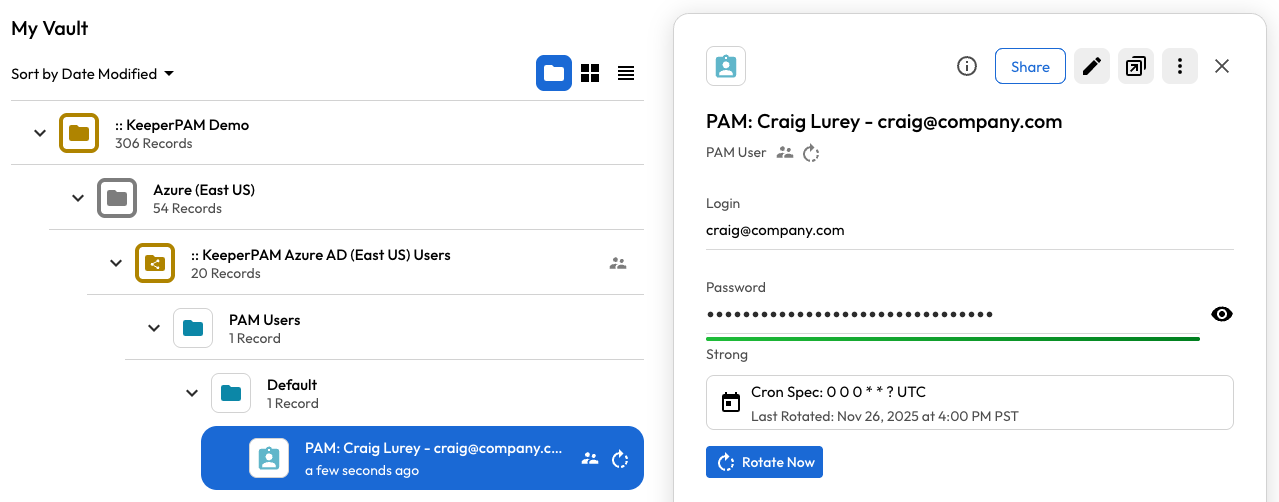Click the PAM User record type icon

pyautogui.click(x=726, y=66)
